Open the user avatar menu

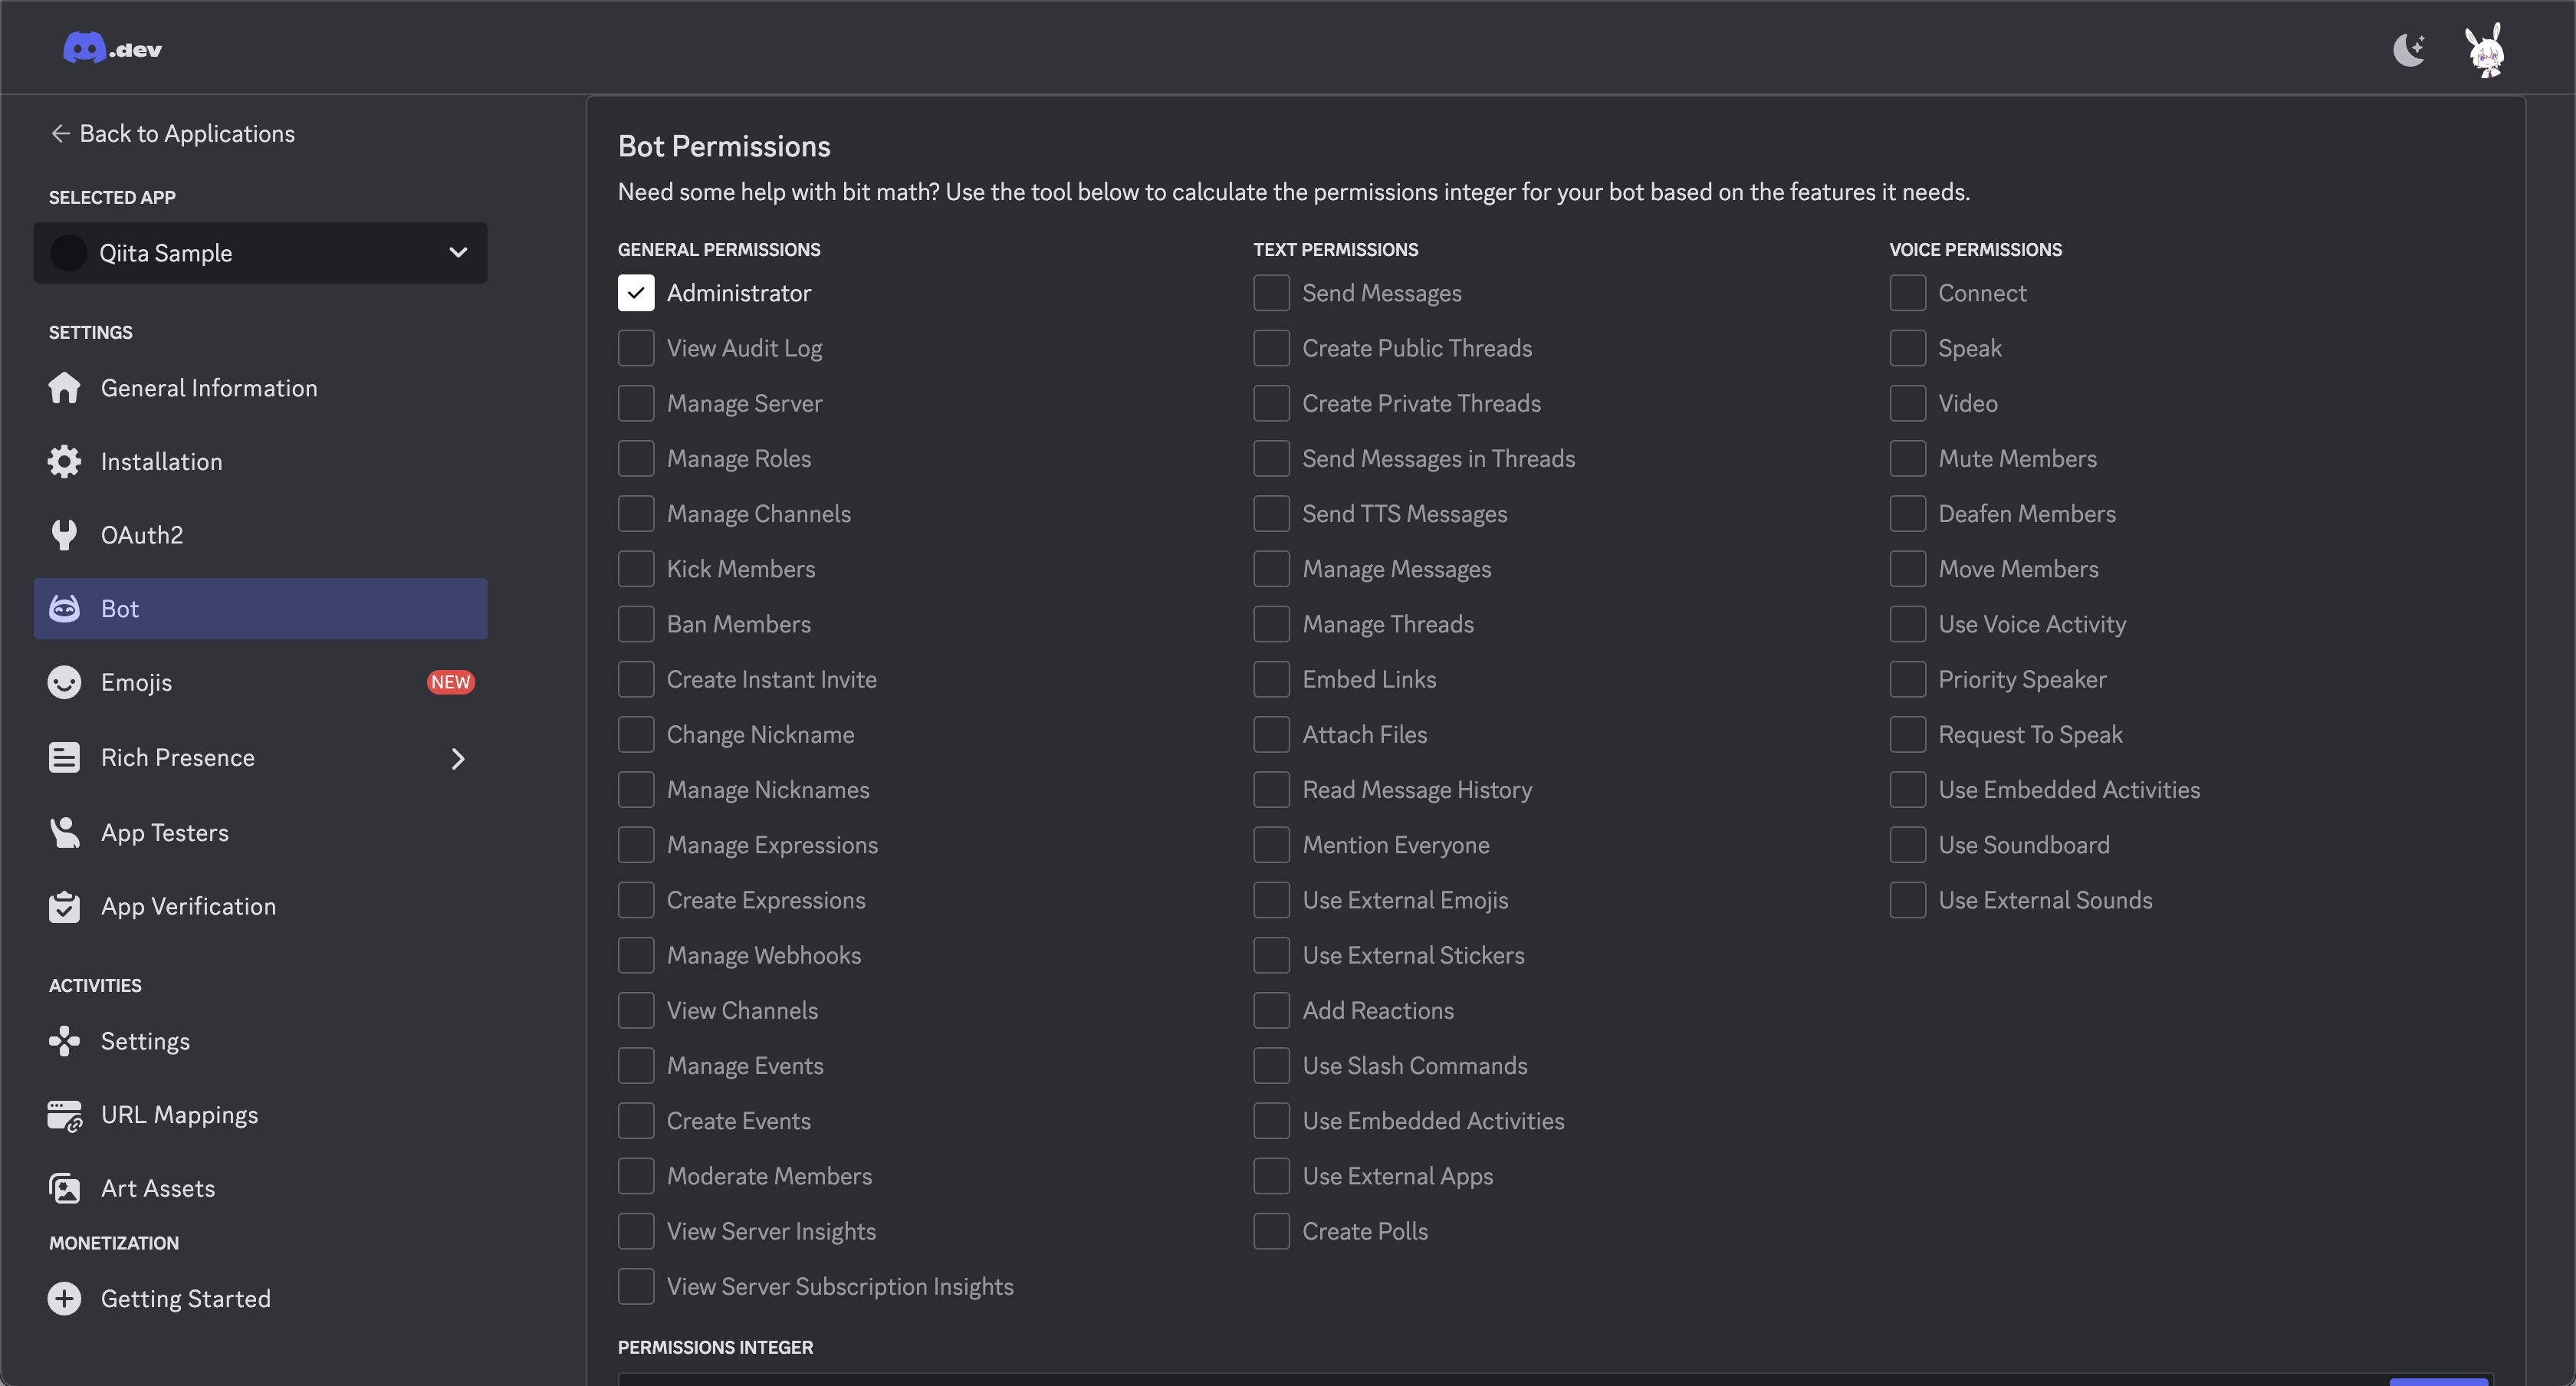[x=2485, y=50]
